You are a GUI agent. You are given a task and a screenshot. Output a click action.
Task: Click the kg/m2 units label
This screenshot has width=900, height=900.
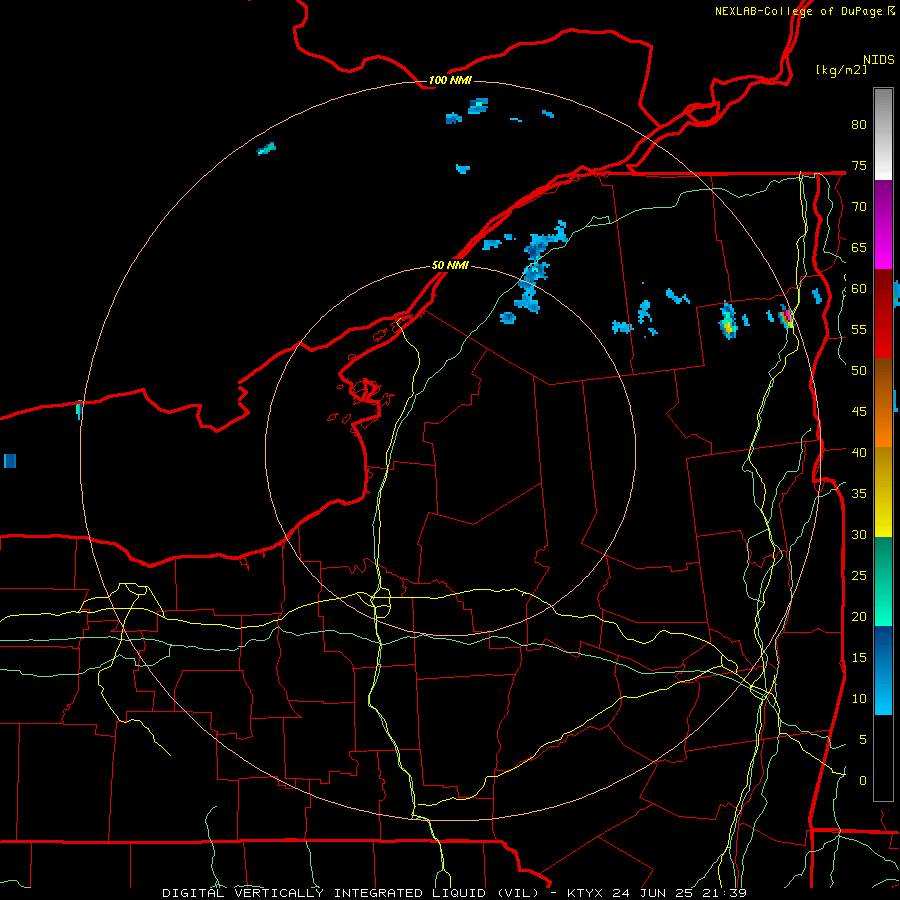coord(841,70)
